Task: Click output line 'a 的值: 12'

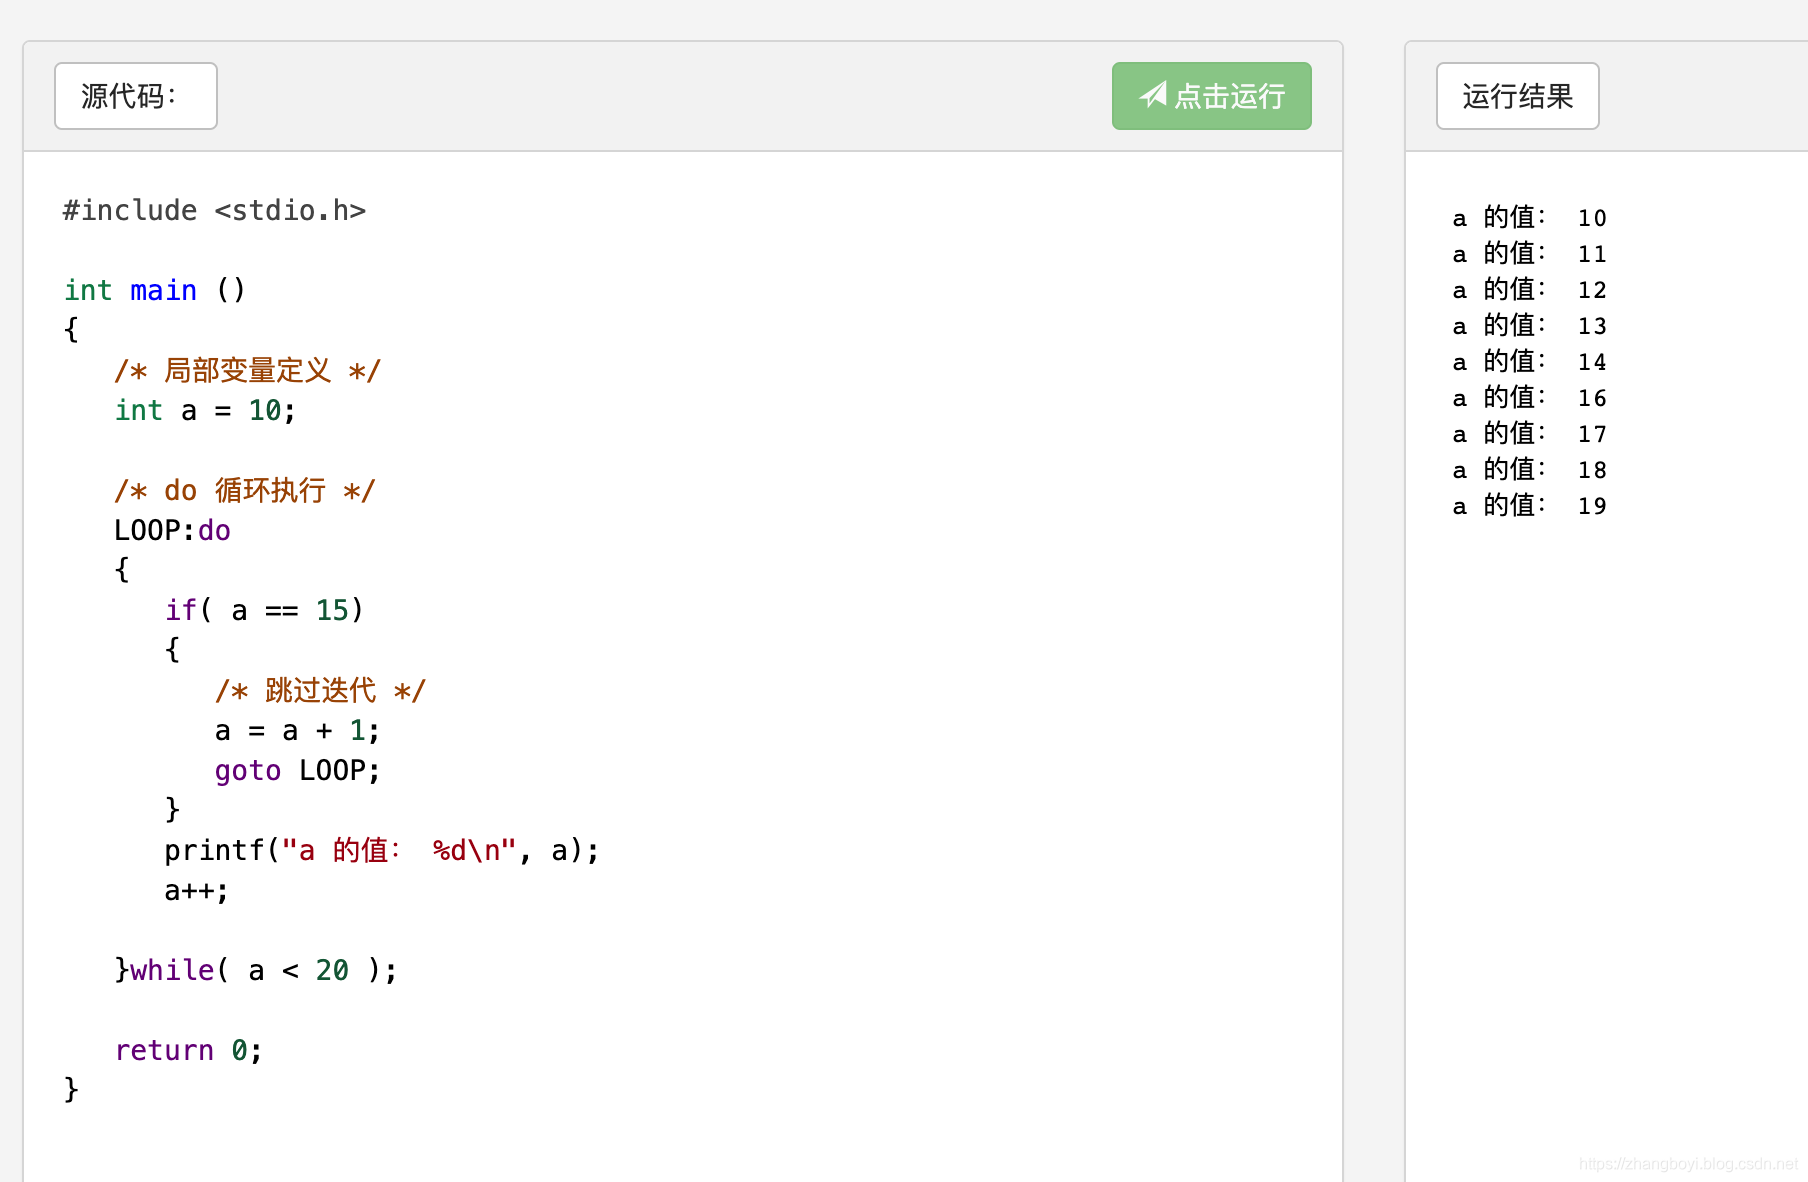Action: click(1529, 289)
